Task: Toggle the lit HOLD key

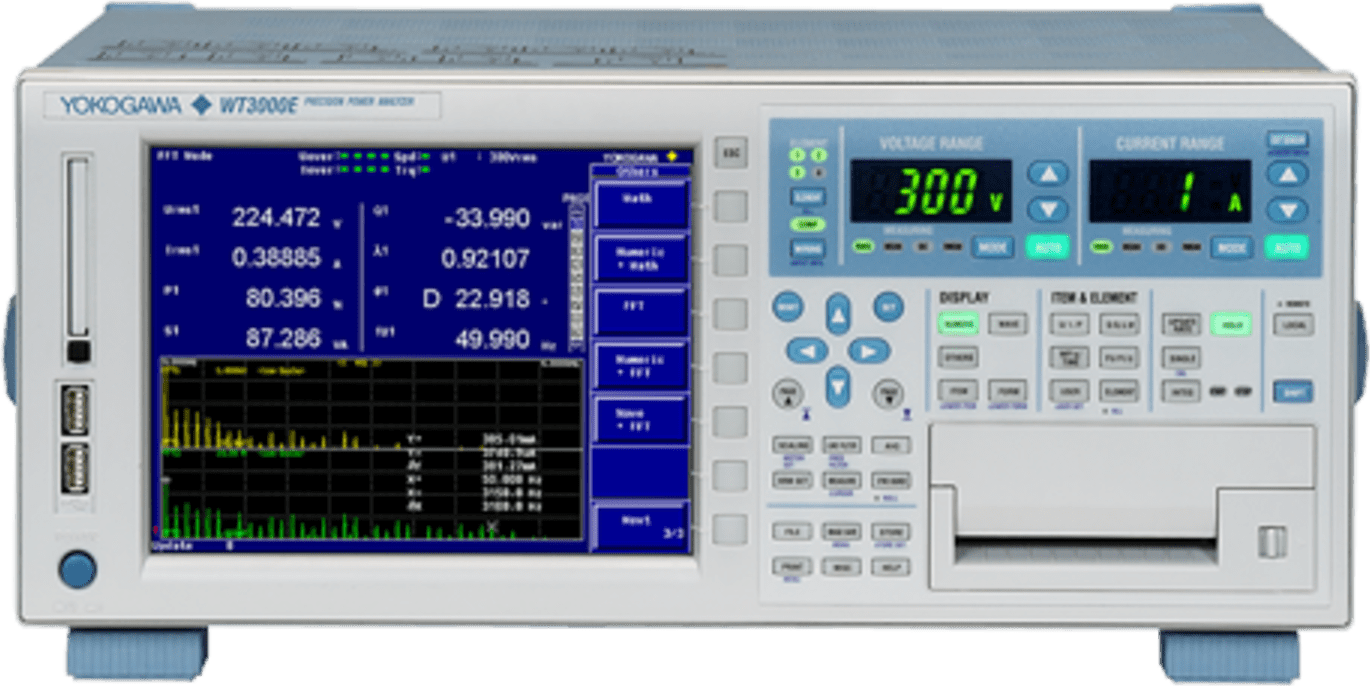Action: pyautogui.click(x=1232, y=325)
